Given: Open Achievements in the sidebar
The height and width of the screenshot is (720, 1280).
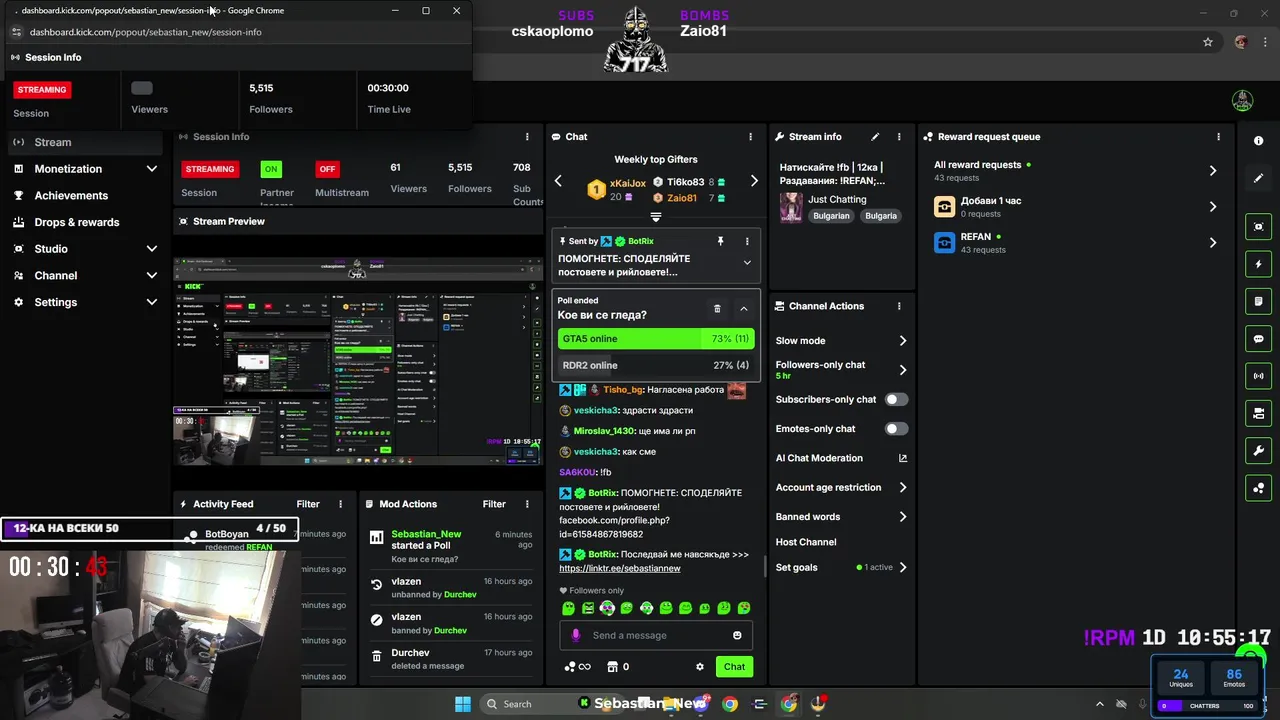Looking at the screenshot, I should pyautogui.click(x=86, y=196).
